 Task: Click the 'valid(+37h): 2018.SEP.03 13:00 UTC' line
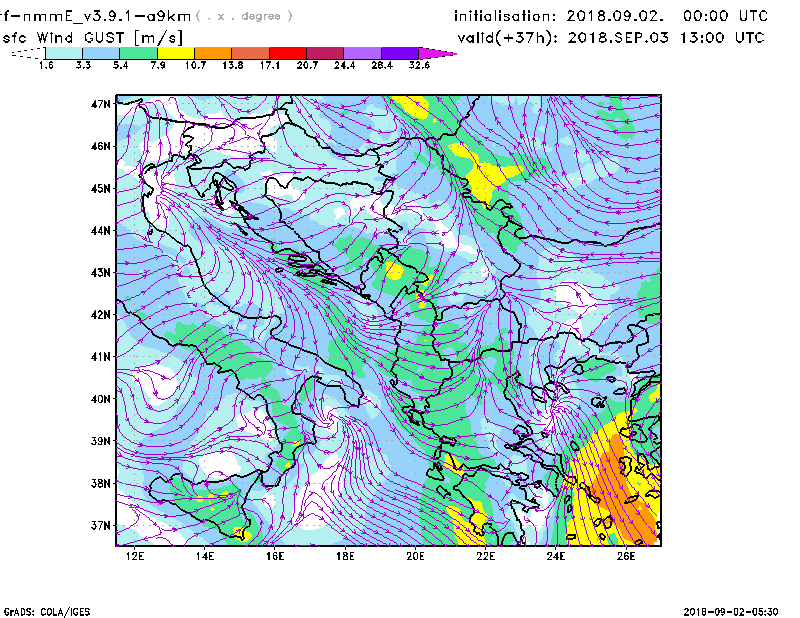coord(611,38)
